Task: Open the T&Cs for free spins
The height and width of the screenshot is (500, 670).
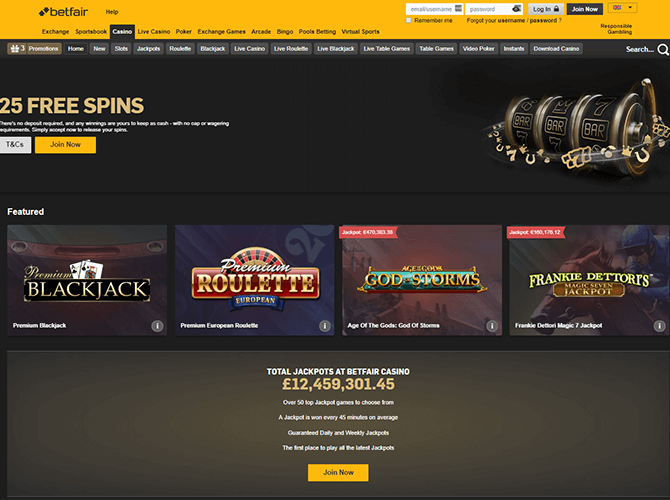Action: pyautogui.click(x=15, y=145)
